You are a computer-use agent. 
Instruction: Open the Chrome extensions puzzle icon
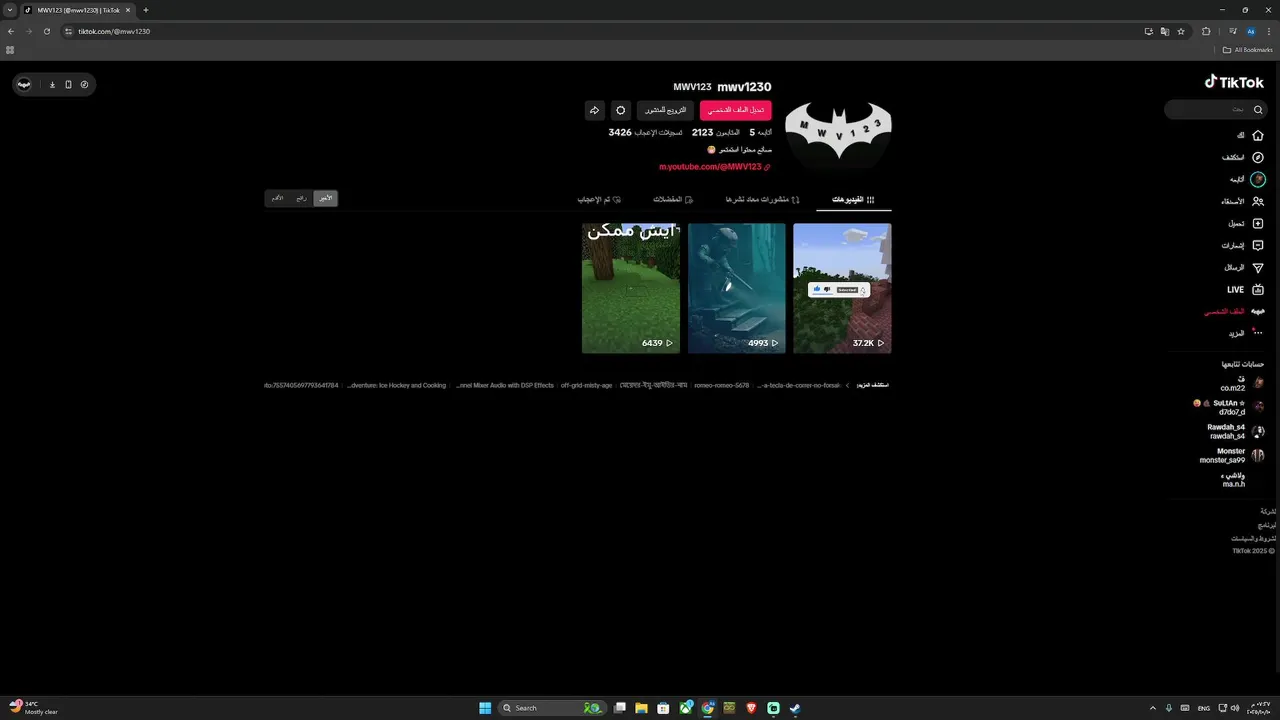click(1206, 31)
